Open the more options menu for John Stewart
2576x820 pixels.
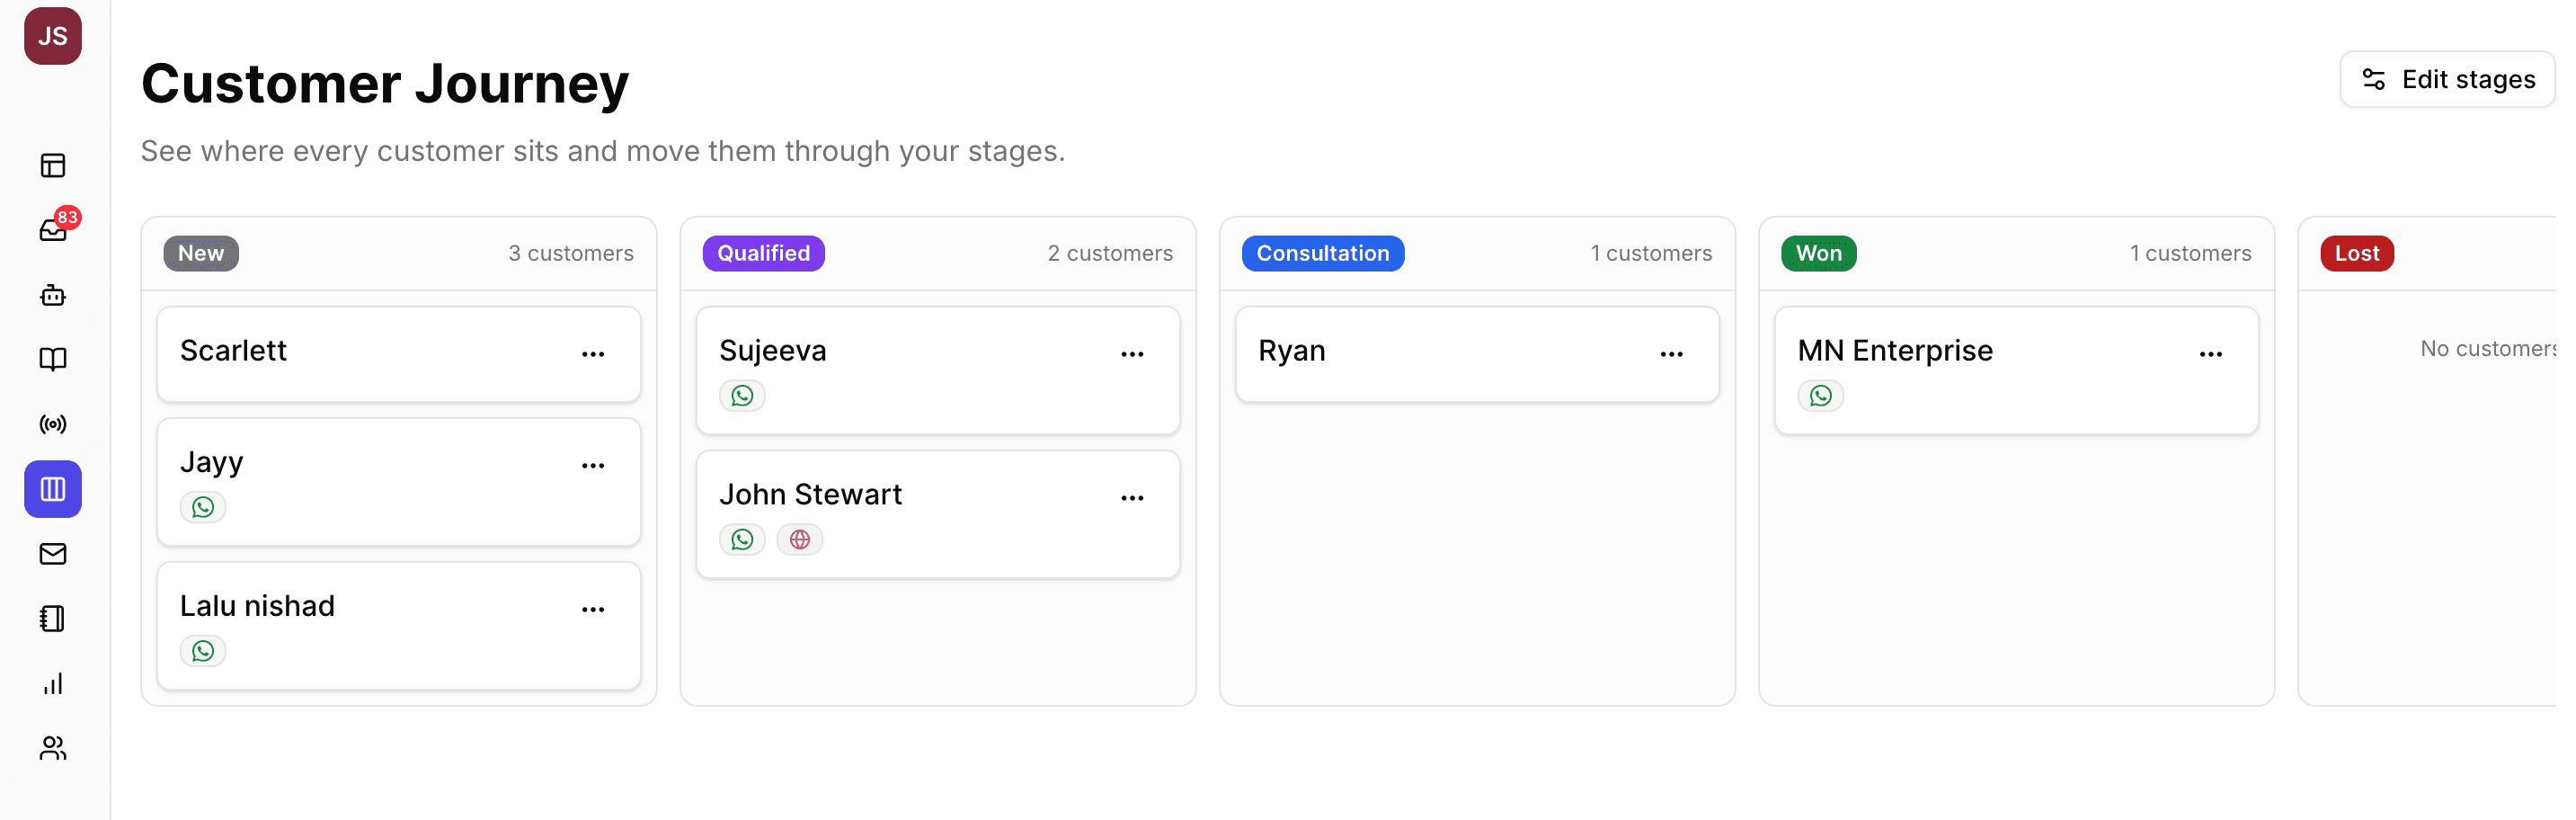tap(1132, 498)
